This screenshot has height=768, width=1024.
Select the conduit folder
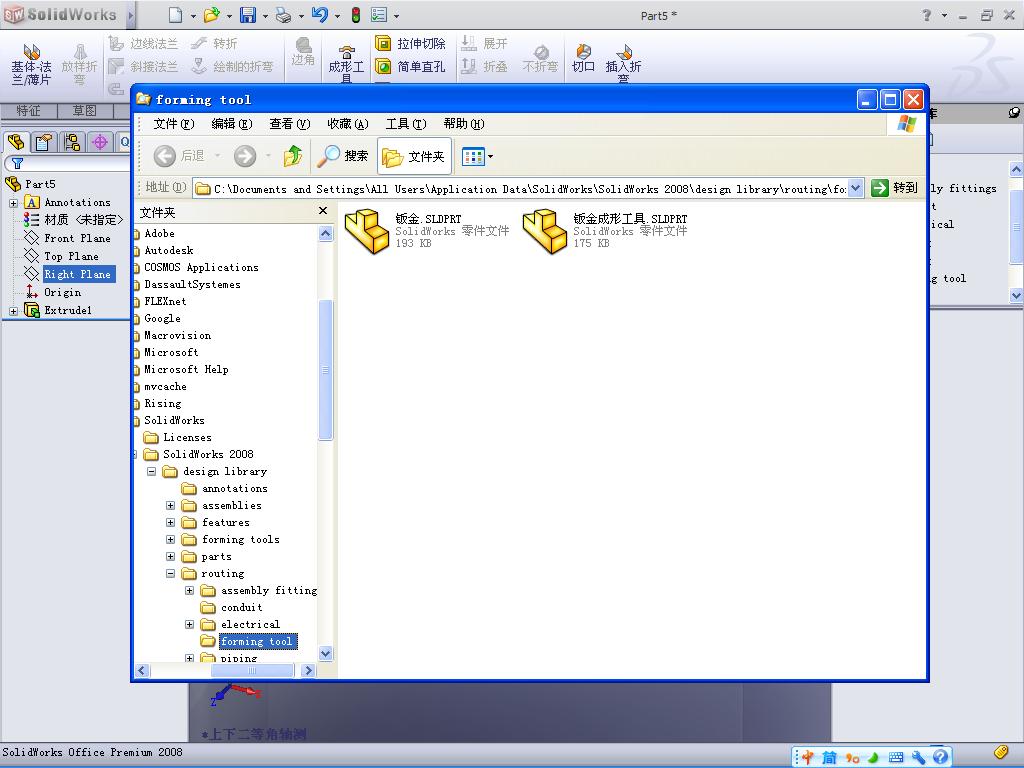(x=231, y=607)
